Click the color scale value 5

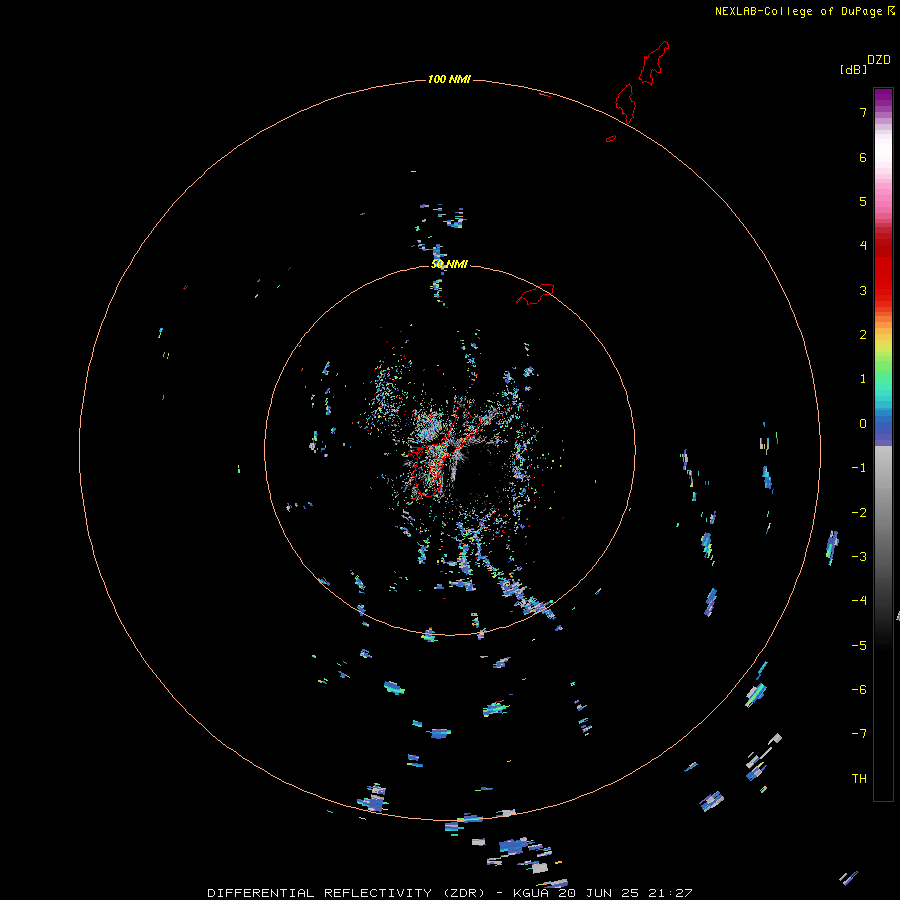(863, 201)
